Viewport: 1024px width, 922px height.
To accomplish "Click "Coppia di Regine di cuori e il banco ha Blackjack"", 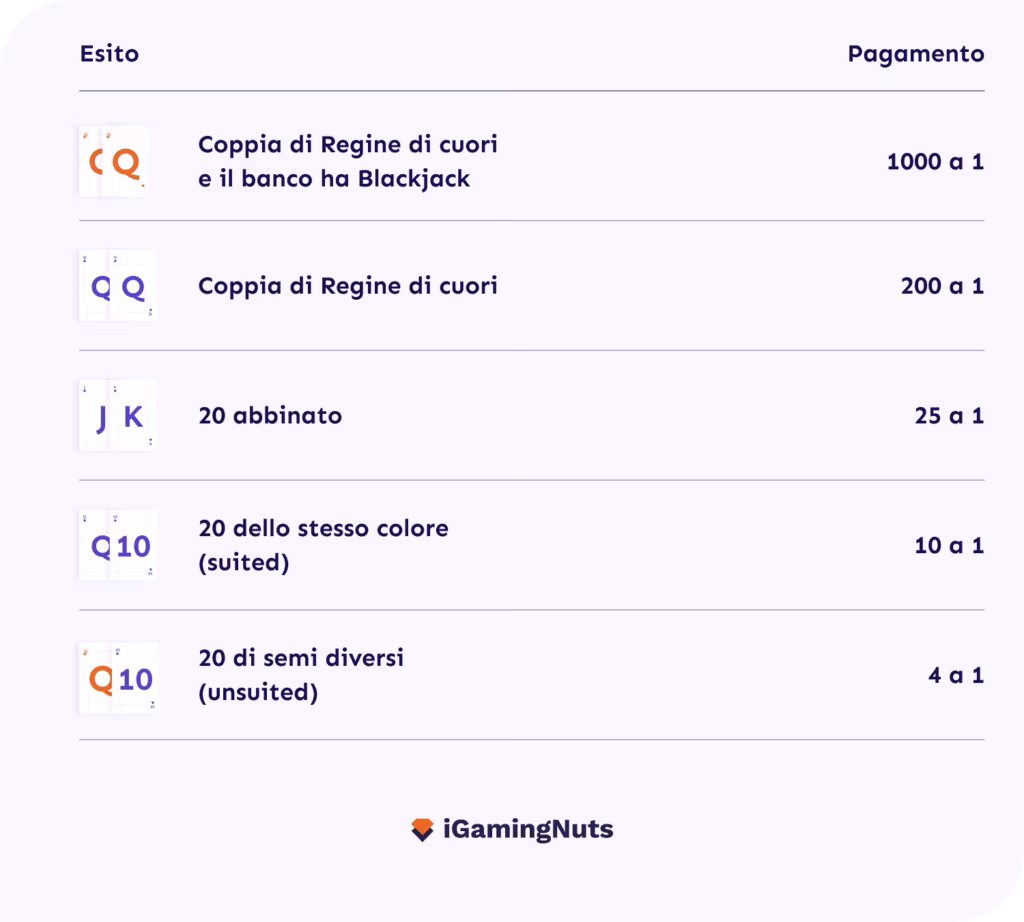I will [347, 161].
